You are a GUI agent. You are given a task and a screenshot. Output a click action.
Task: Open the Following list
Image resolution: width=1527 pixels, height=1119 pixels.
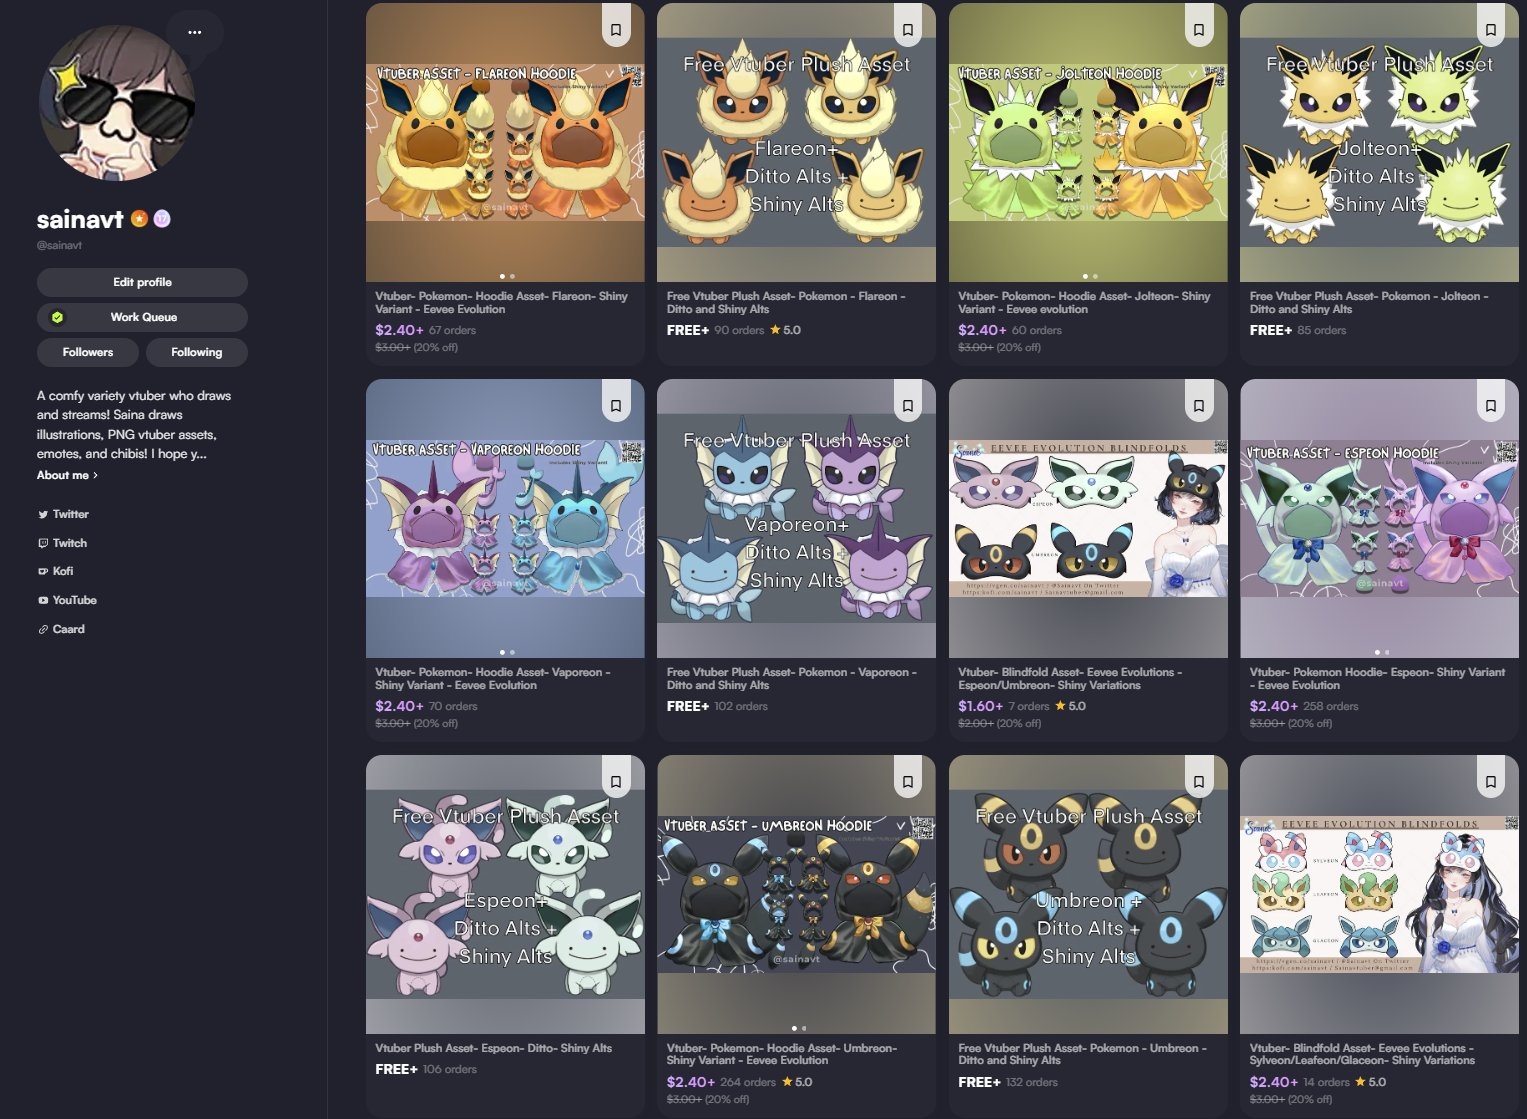point(197,352)
